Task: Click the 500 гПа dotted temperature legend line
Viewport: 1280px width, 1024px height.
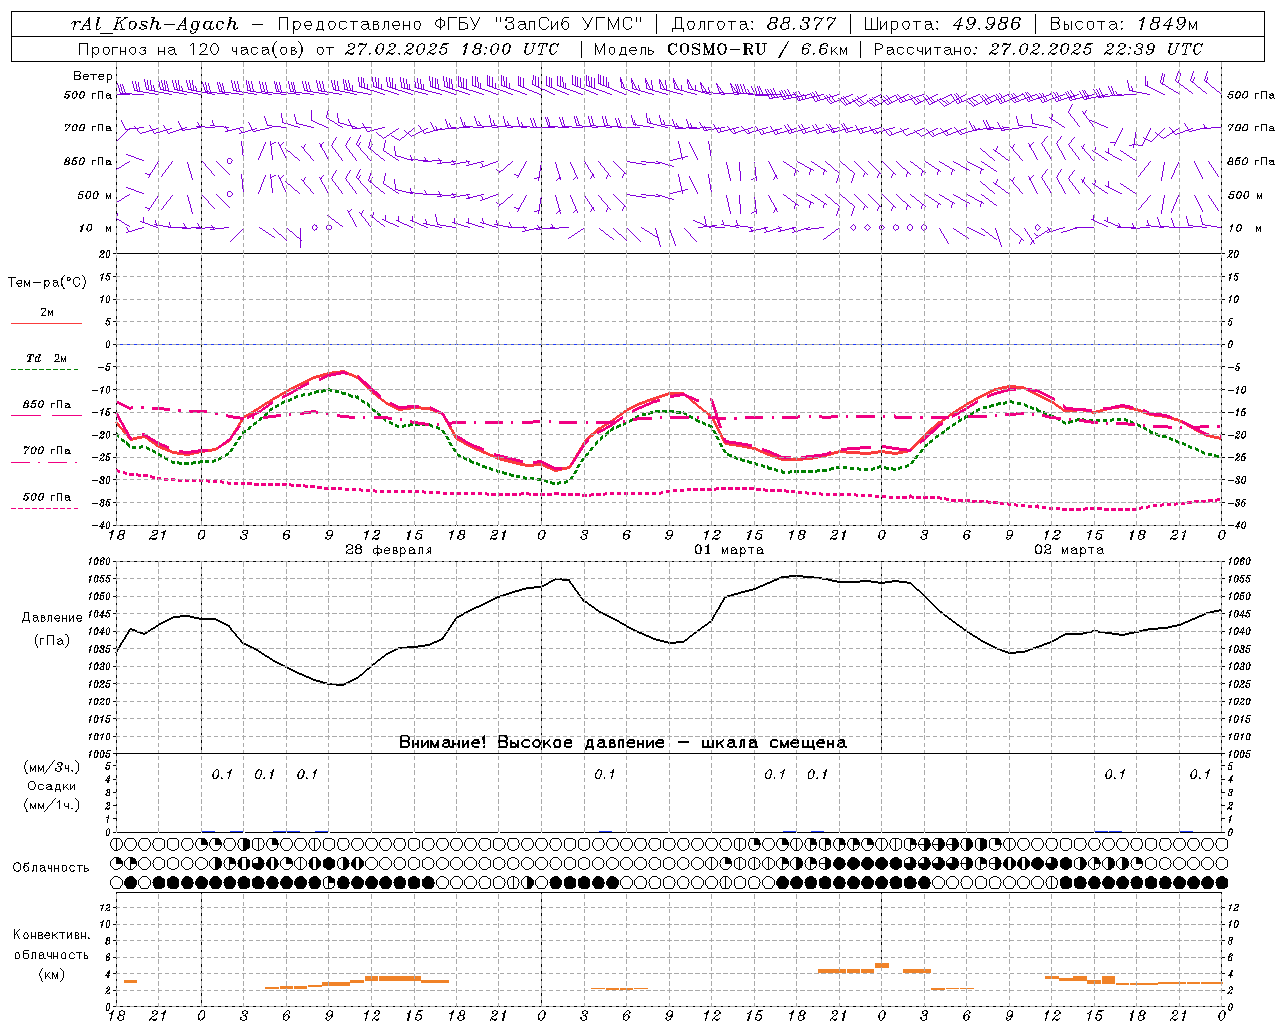Action: (44, 509)
